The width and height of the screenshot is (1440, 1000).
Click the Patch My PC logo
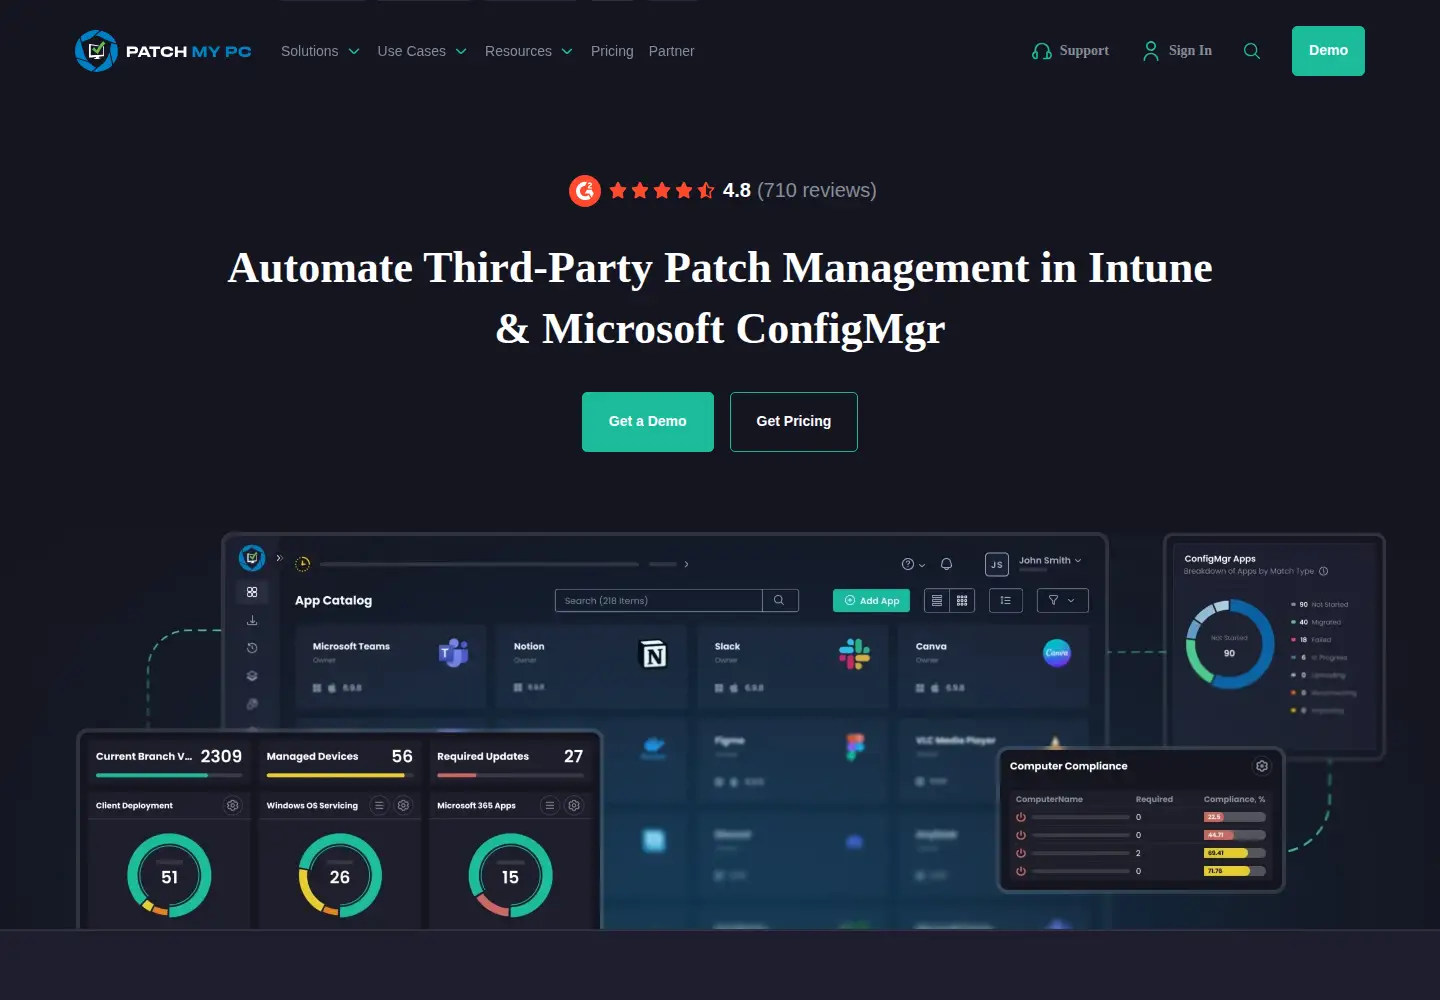[x=163, y=51]
